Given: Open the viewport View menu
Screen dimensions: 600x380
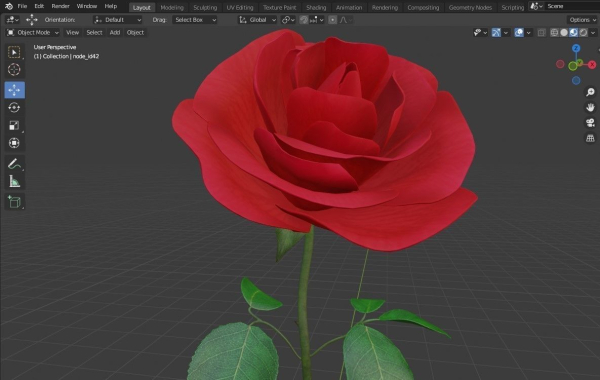Looking at the screenshot, I should [72, 33].
